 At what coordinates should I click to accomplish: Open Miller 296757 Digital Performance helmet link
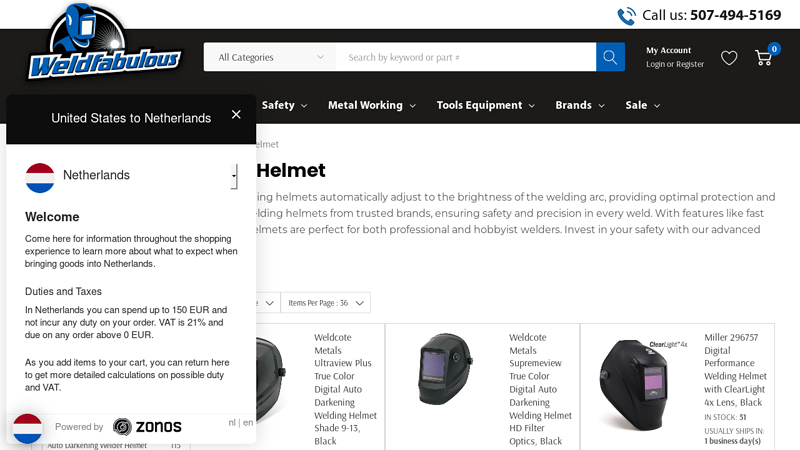click(x=735, y=369)
